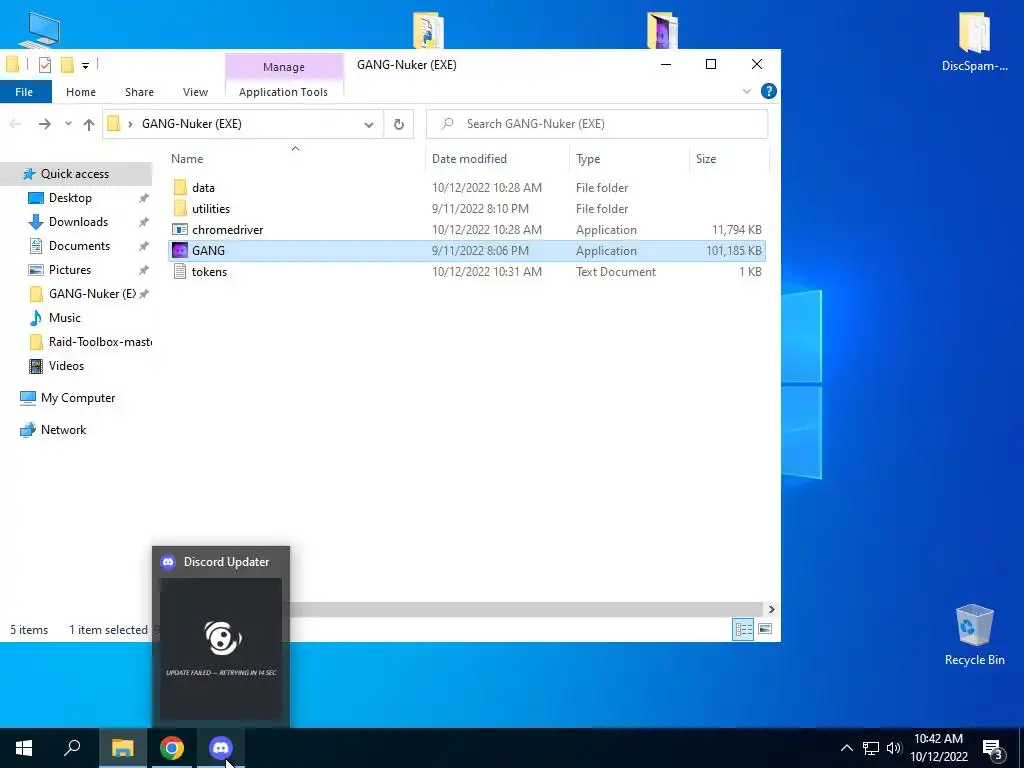Viewport: 1024px width, 768px height.
Task: Click the Discord taskbar icon
Action: coord(221,748)
